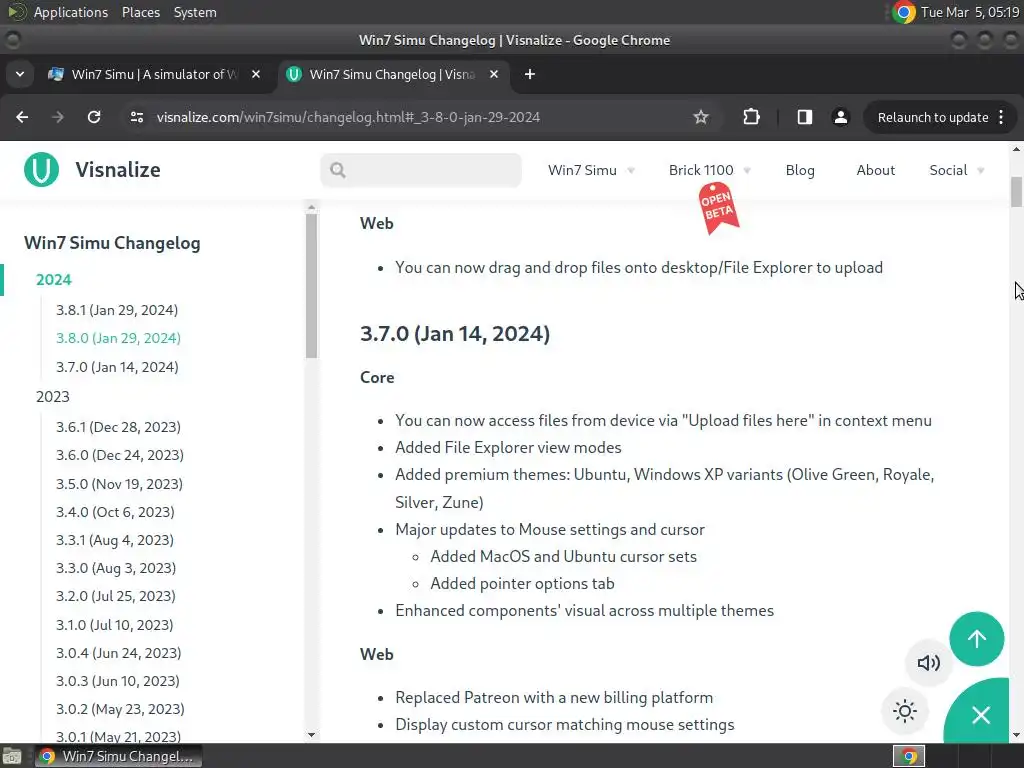Screen dimensions: 1024x768
Task: Open the Chrome three-dot menu
Action: pos(1001,117)
